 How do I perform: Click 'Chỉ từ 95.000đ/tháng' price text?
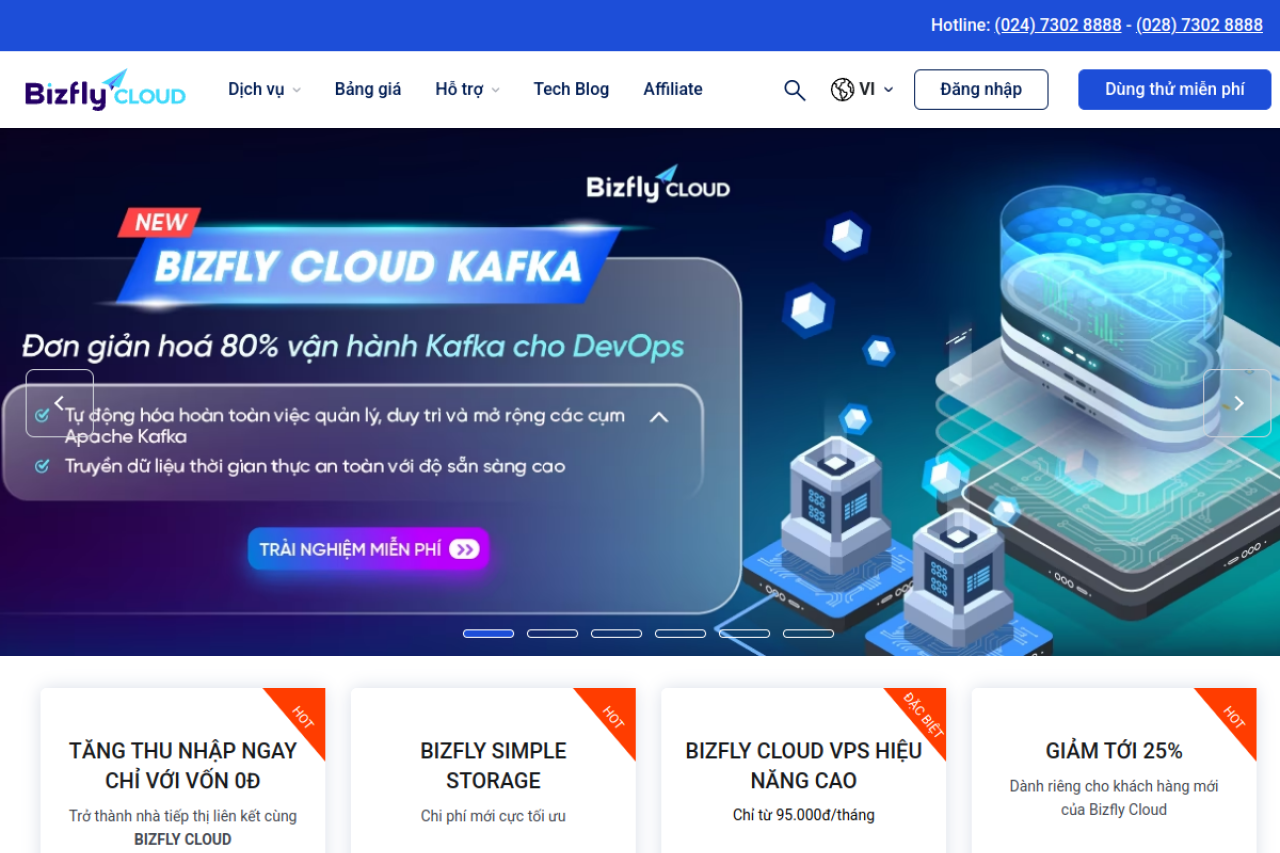click(804, 815)
